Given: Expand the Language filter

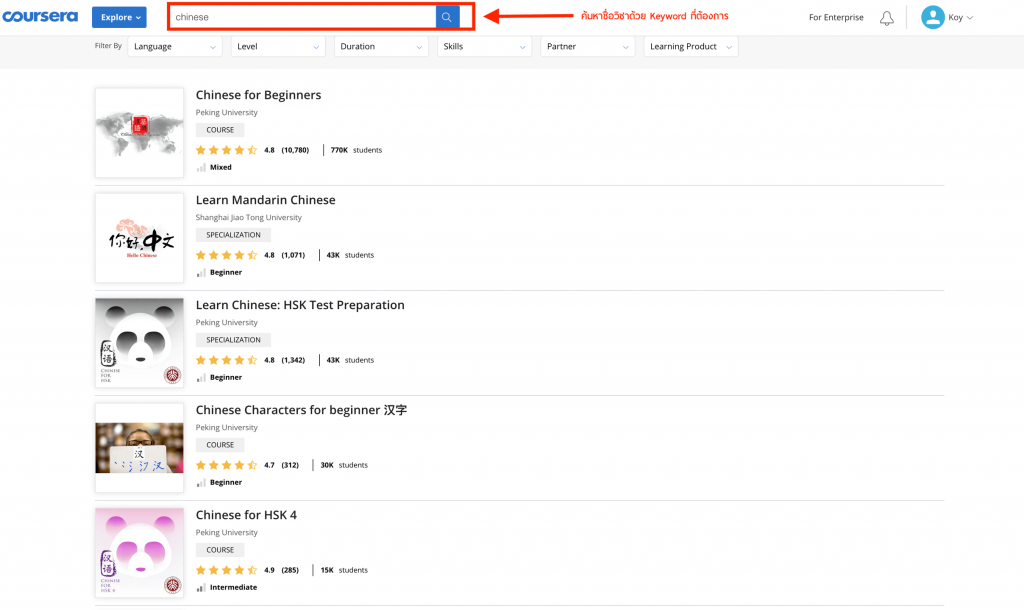Looking at the screenshot, I should [x=175, y=46].
